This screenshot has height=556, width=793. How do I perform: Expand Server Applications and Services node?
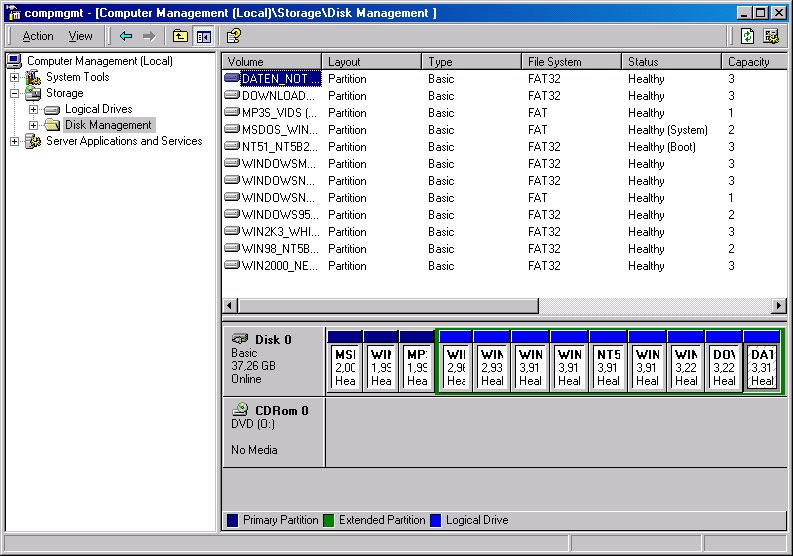15,141
